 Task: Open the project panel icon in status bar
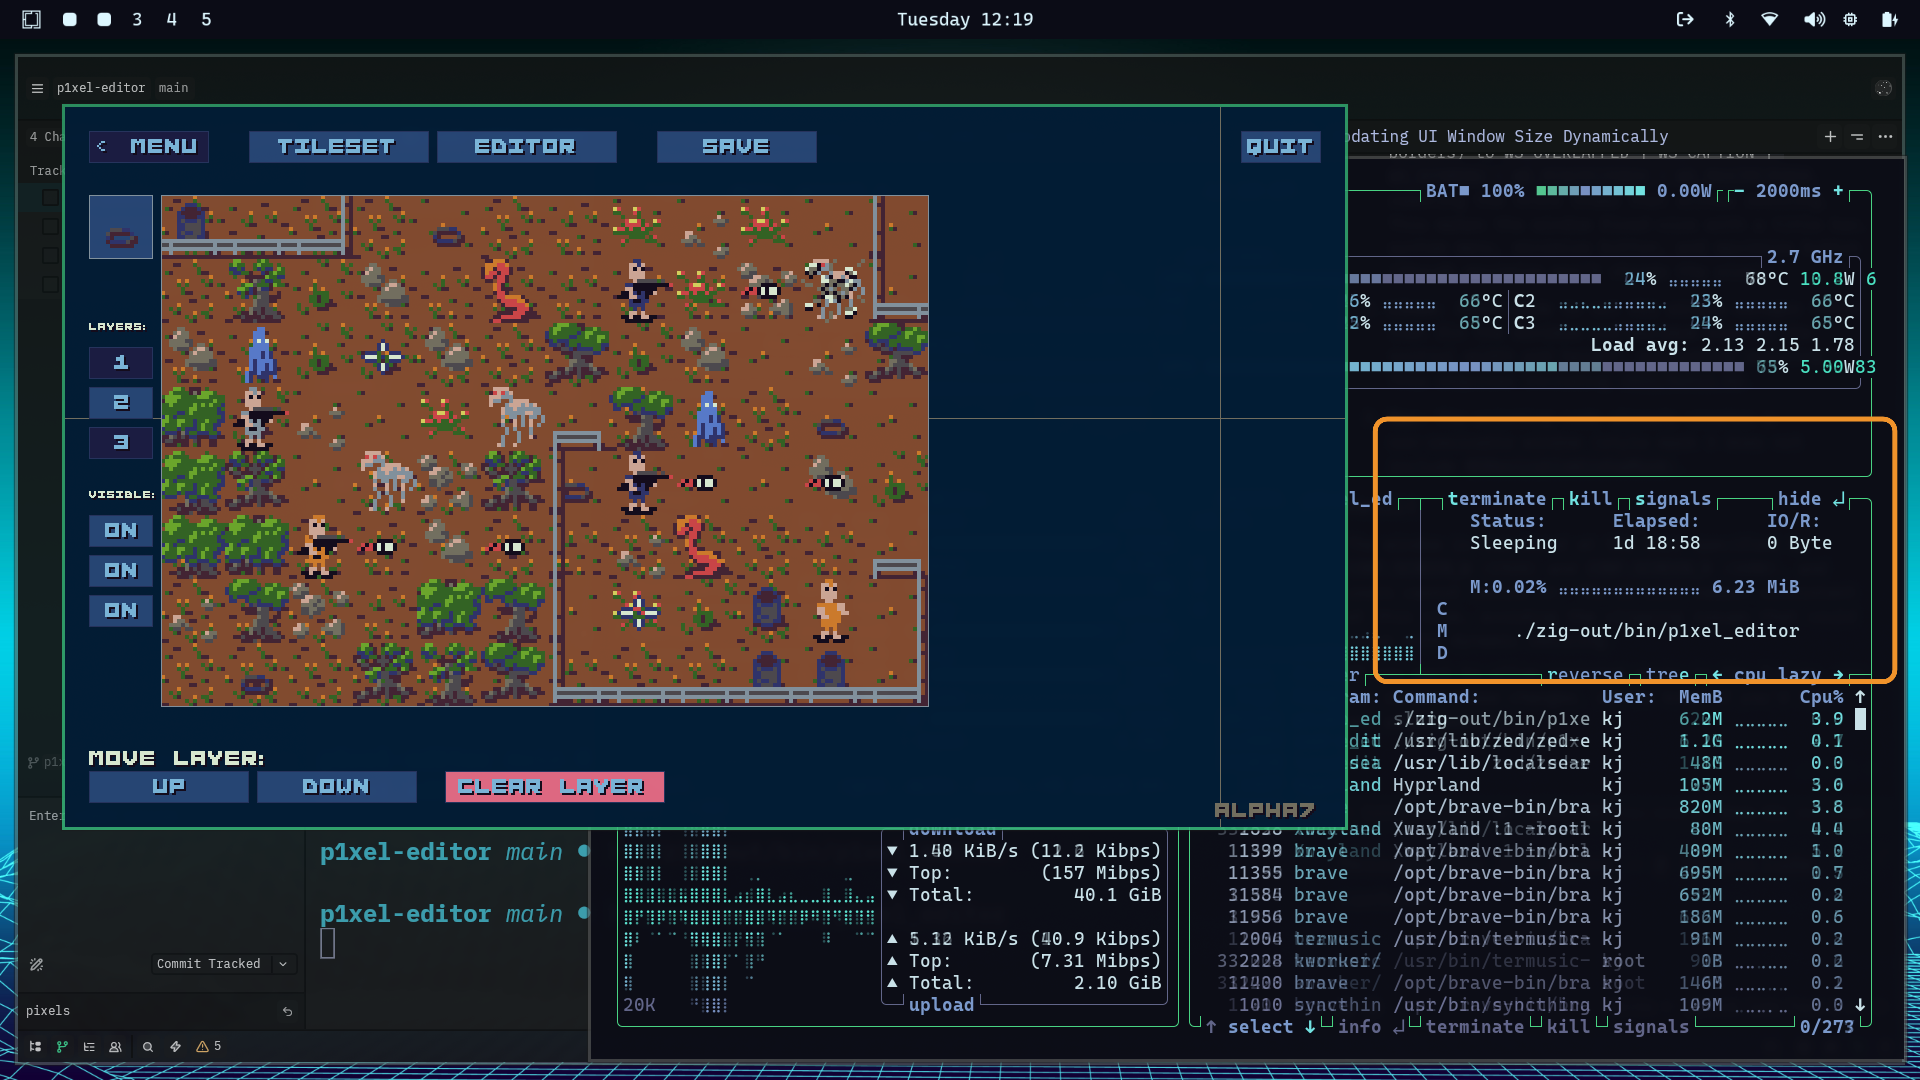35,1046
